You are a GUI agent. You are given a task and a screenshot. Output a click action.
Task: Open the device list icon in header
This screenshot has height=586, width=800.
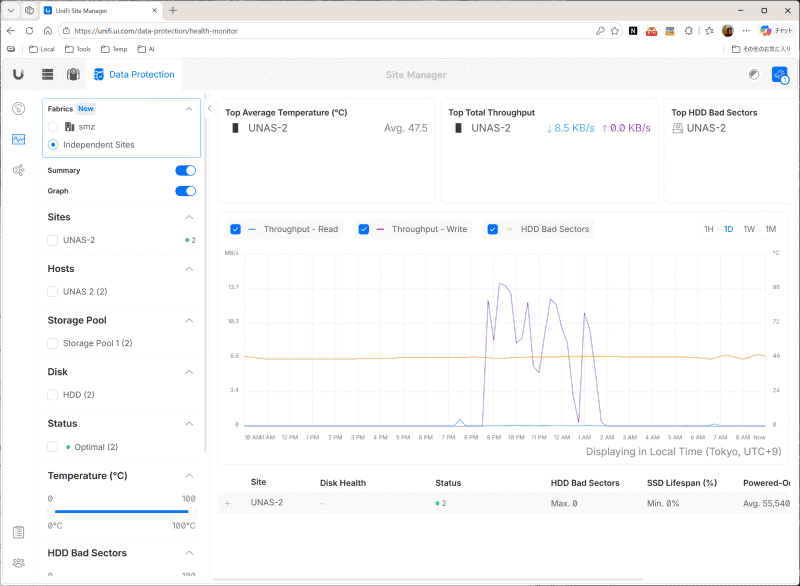[x=47, y=74]
